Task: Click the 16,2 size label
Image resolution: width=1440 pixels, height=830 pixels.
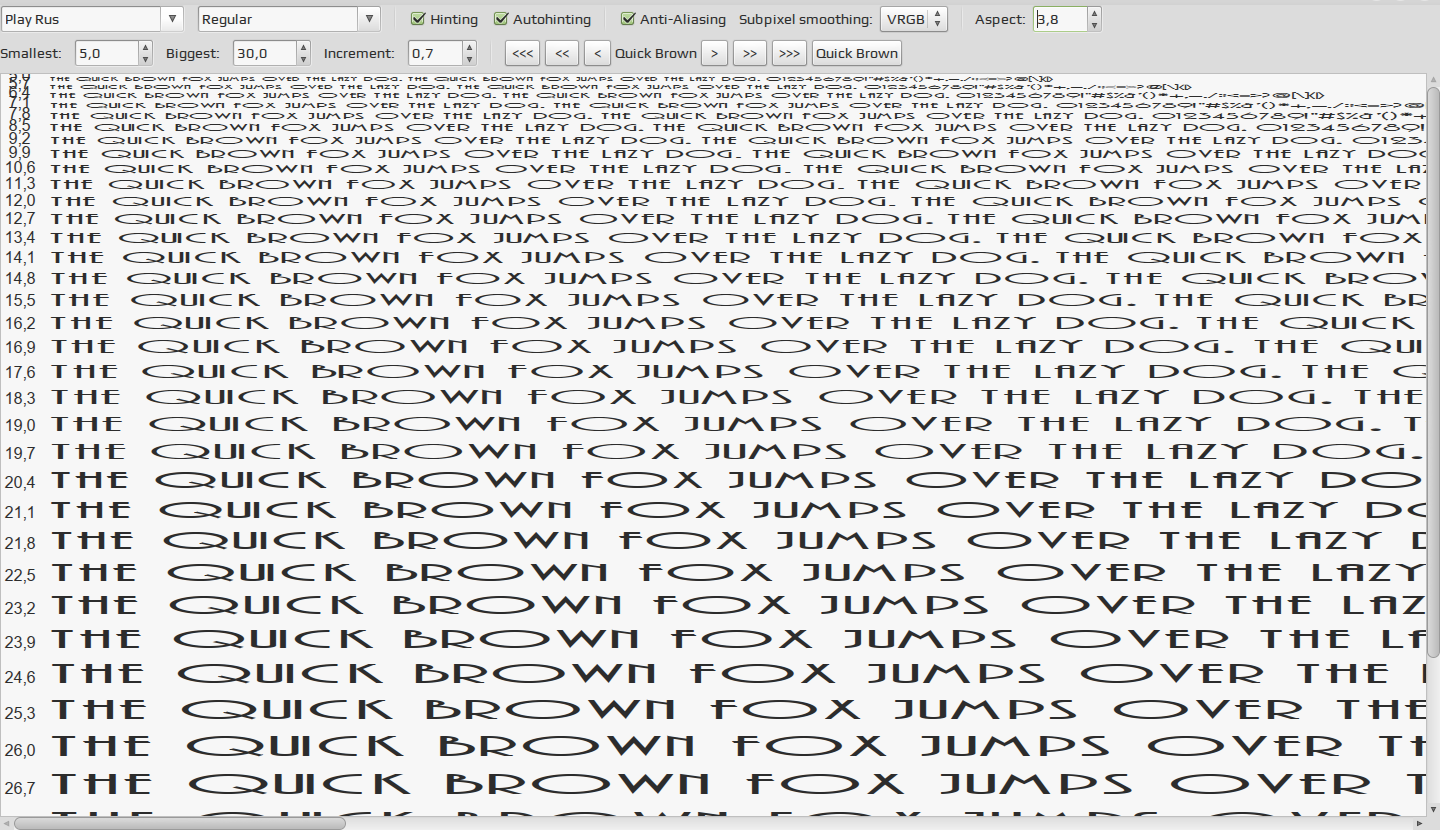Action: coord(20,323)
